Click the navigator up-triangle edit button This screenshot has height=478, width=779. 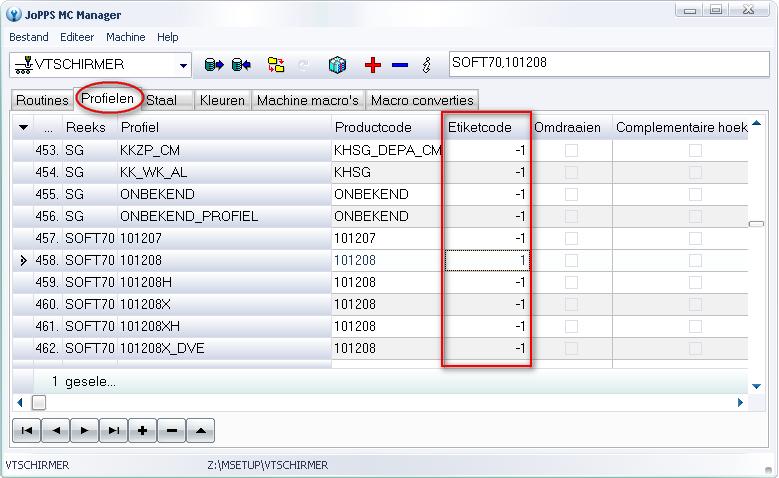[x=201, y=430]
